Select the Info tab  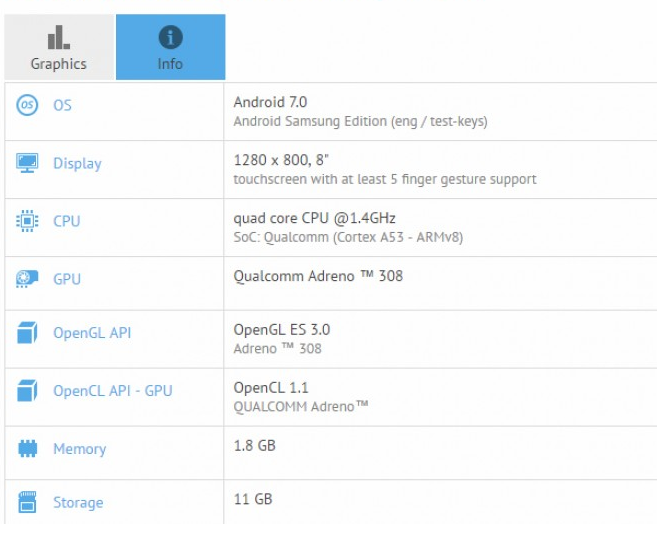pos(171,47)
